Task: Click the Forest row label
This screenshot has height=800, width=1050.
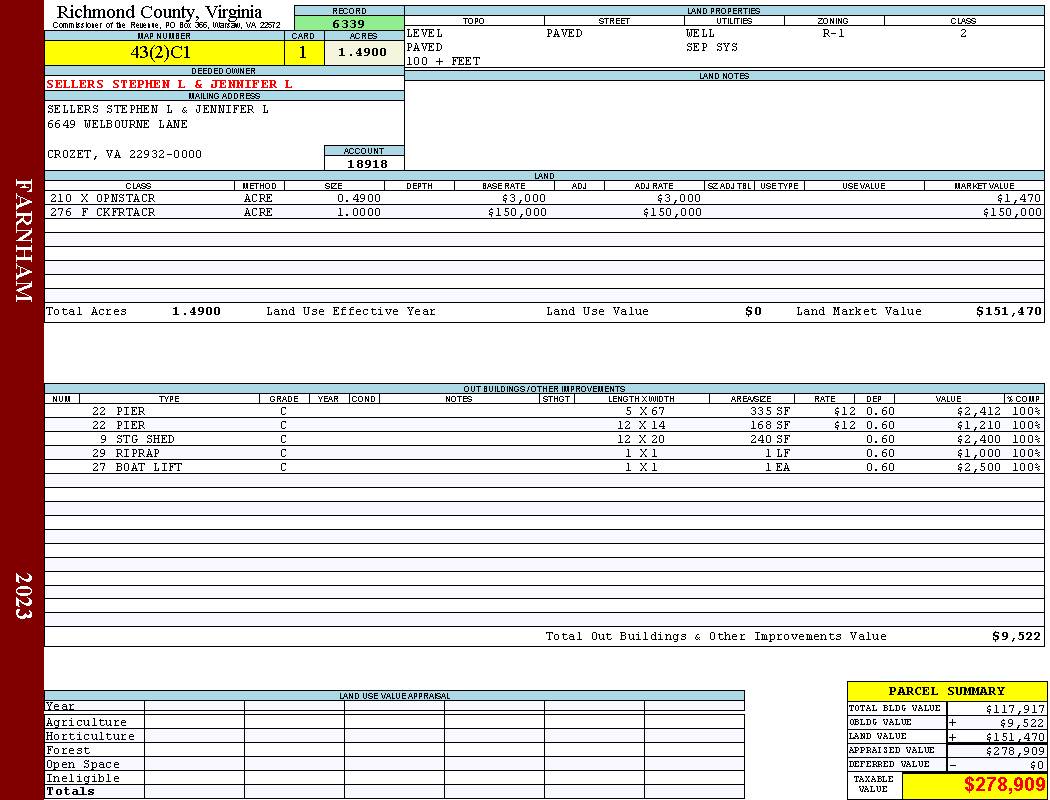Action: (x=68, y=750)
